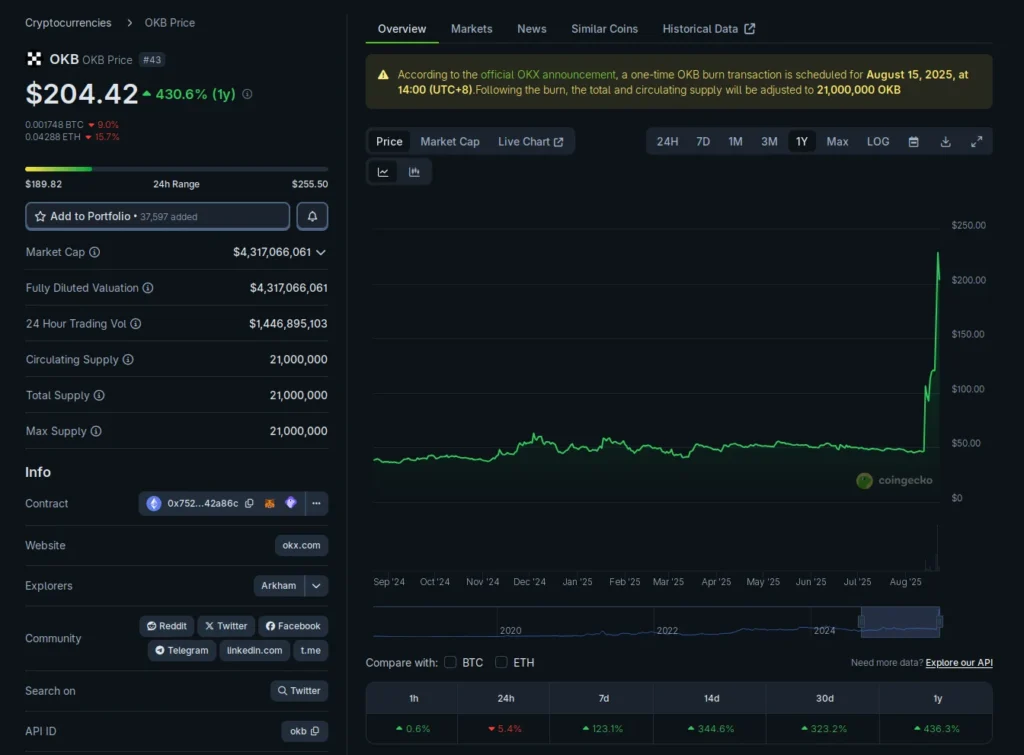Copy the okb API ID
The image size is (1024, 755).
(315, 731)
